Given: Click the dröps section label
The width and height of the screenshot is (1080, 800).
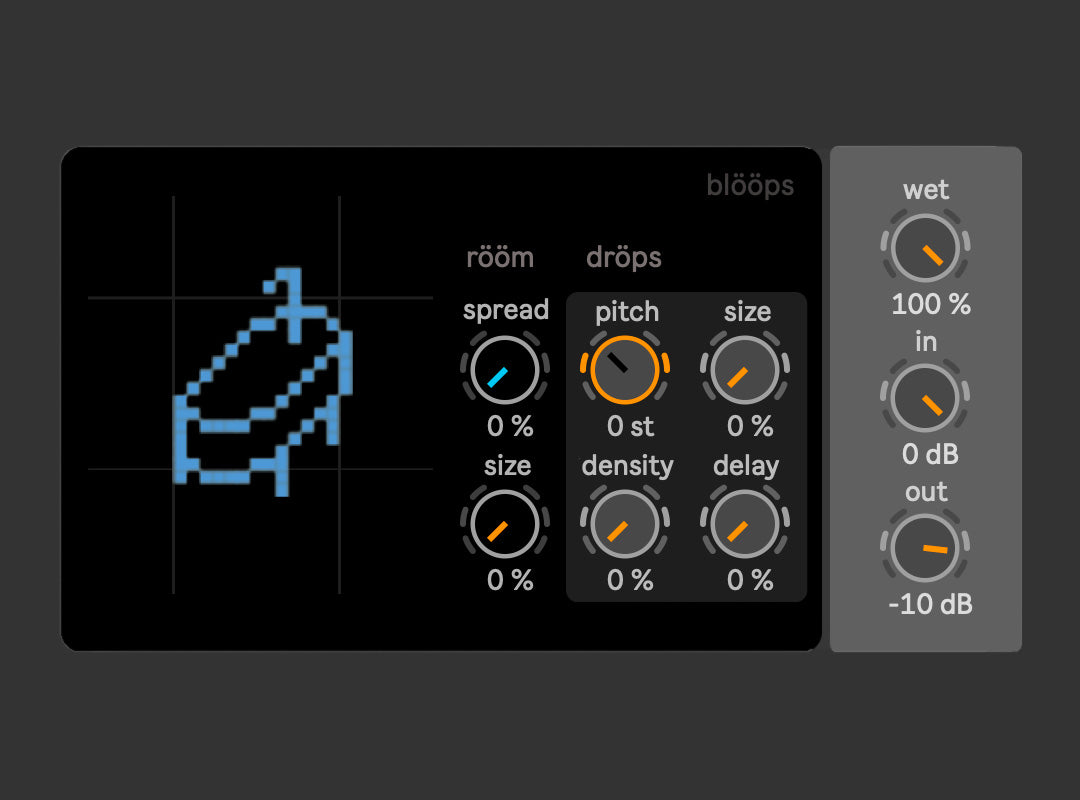Looking at the screenshot, I should click(624, 258).
